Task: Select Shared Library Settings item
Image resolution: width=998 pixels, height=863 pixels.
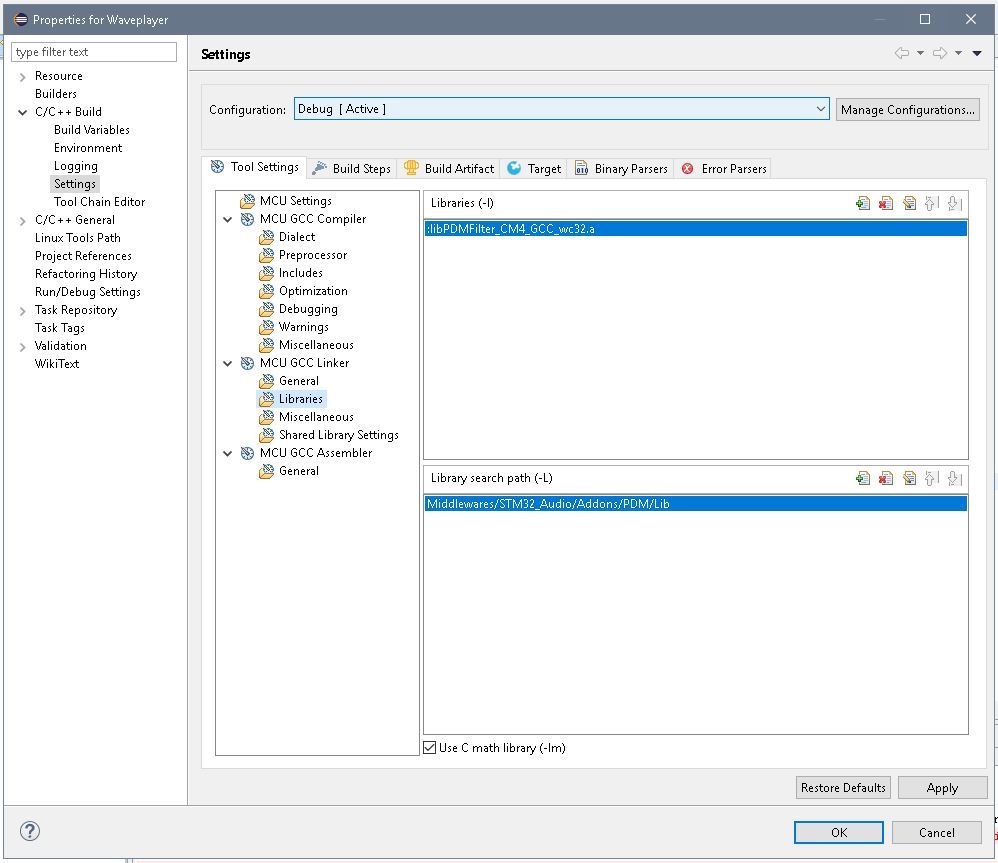Action: [339, 435]
